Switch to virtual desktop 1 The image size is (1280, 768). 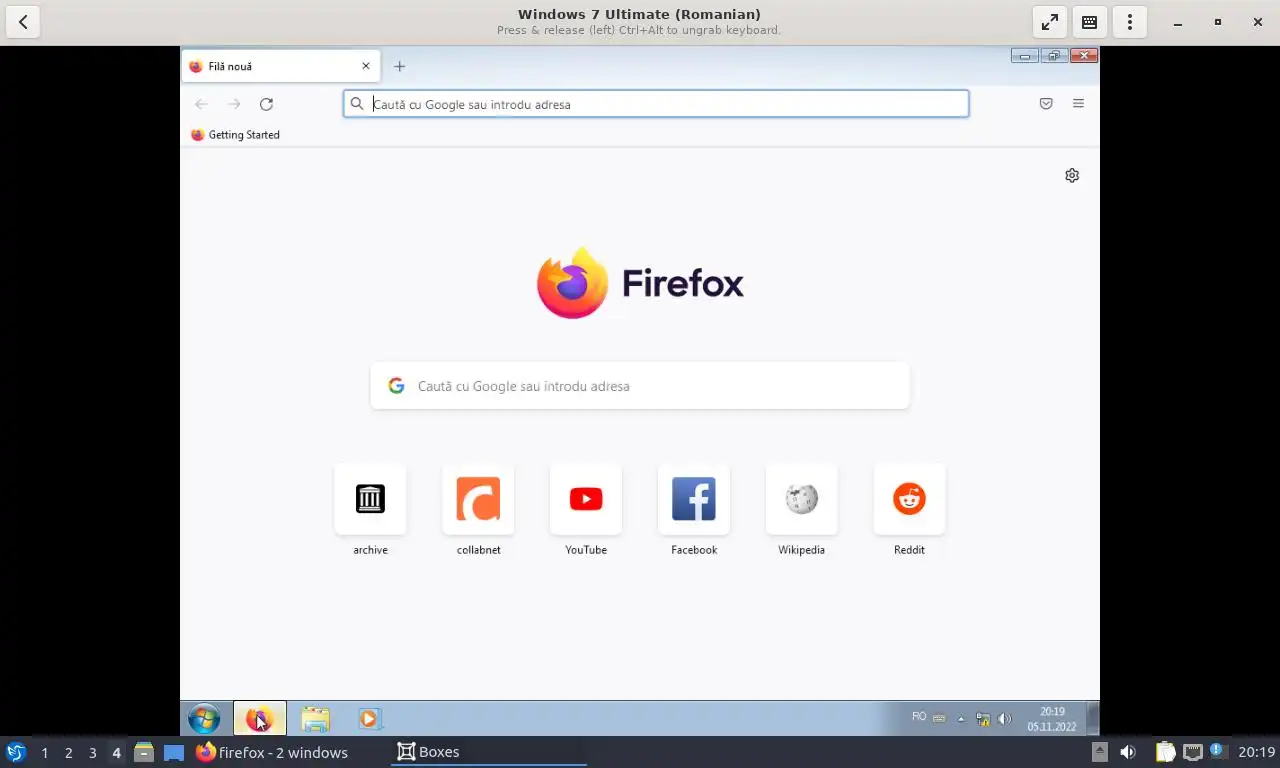pyautogui.click(x=44, y=752)
